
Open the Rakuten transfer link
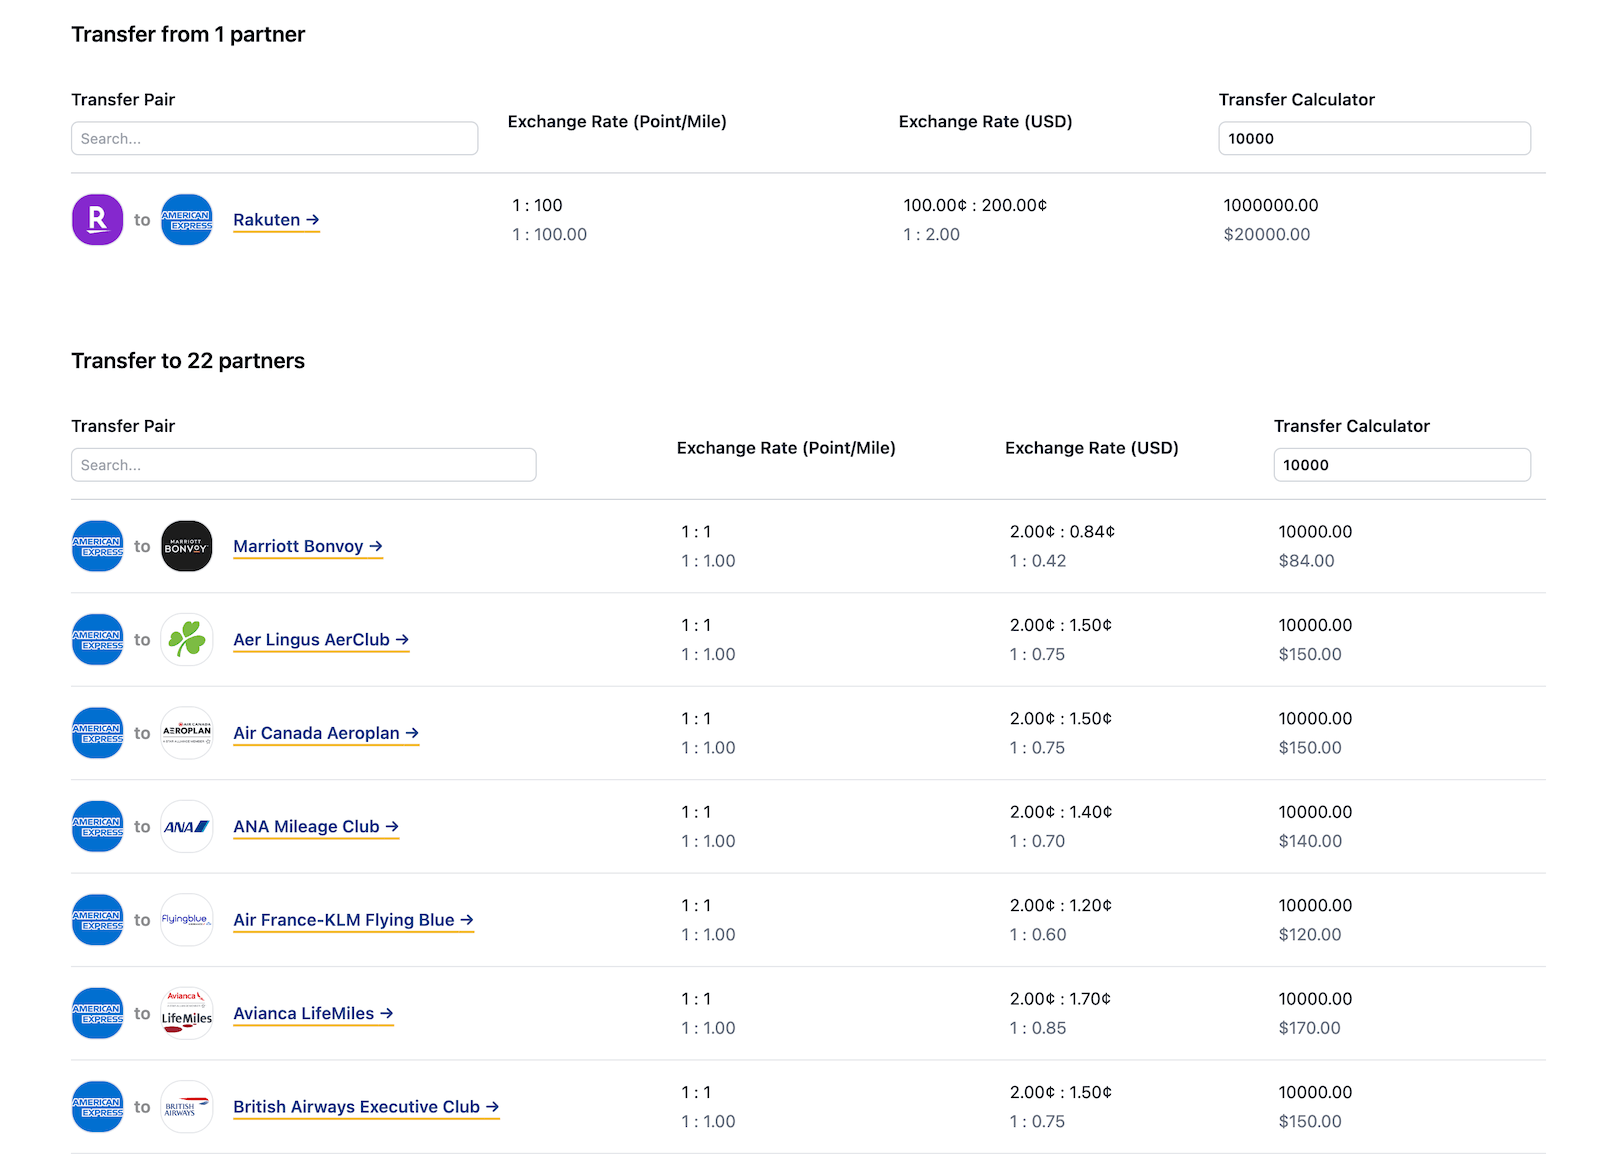tap(276, 220)
